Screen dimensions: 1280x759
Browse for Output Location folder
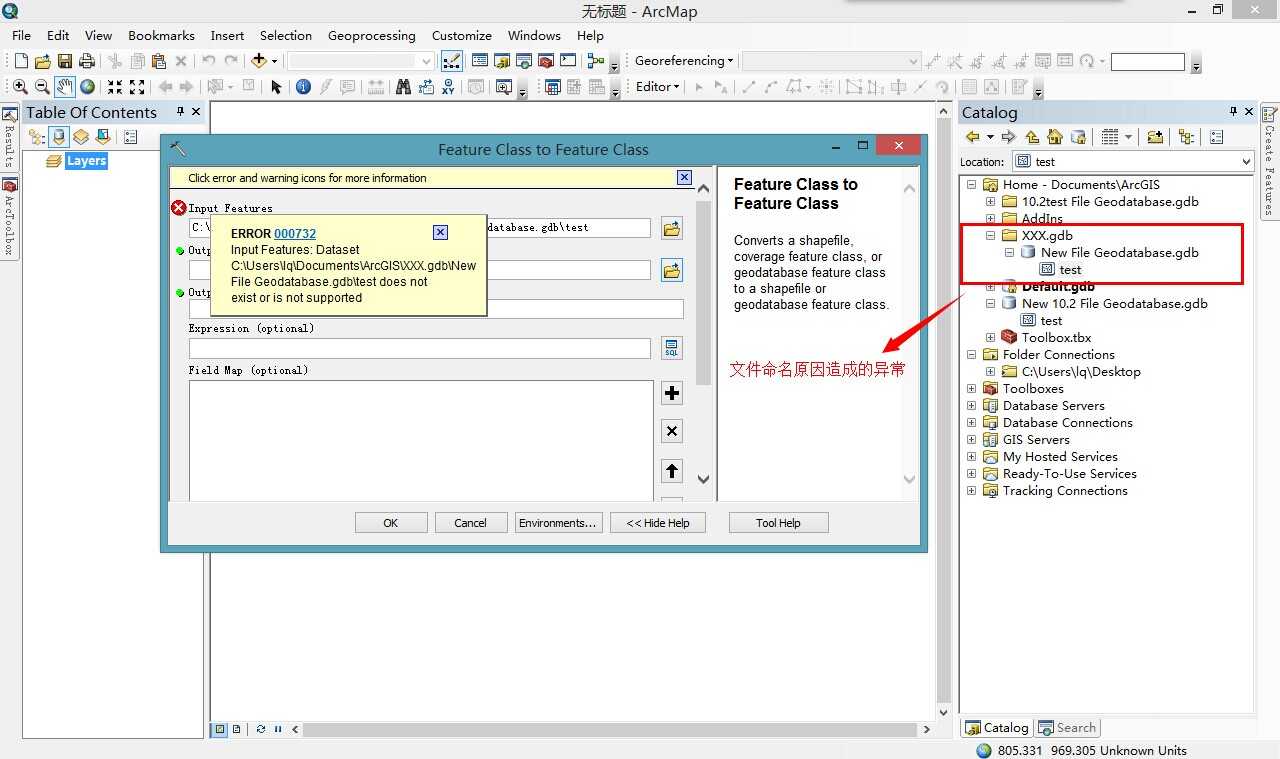click(x=672, y=270)
